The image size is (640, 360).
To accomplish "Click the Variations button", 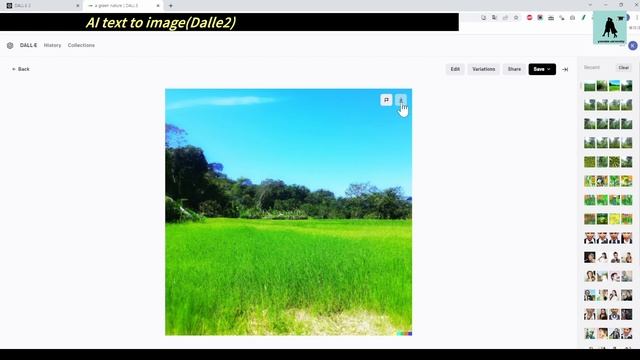I will coord(484,69).
